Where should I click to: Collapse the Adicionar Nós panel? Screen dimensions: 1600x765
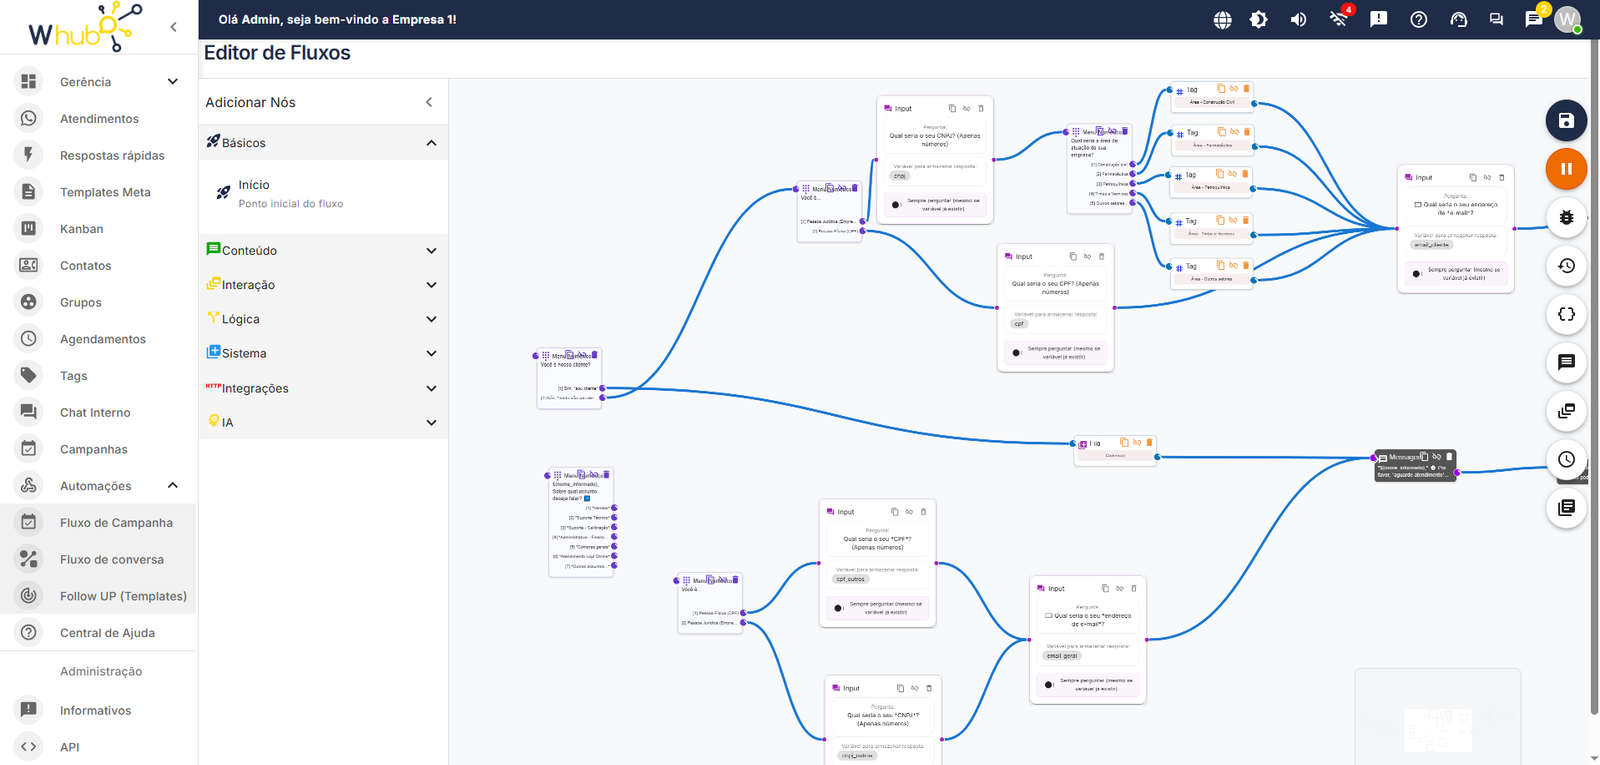point(429,102)
